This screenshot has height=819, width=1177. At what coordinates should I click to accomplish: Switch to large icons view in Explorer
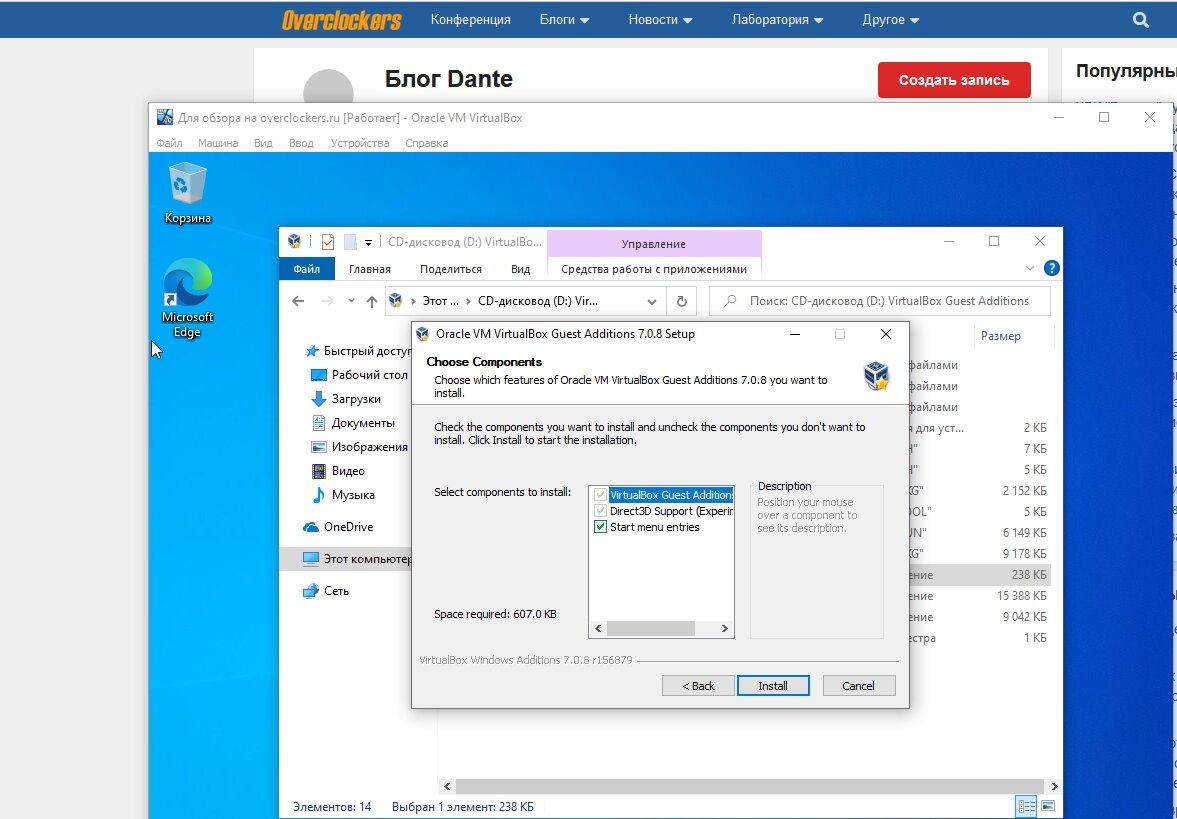[x=1047, y=807]
